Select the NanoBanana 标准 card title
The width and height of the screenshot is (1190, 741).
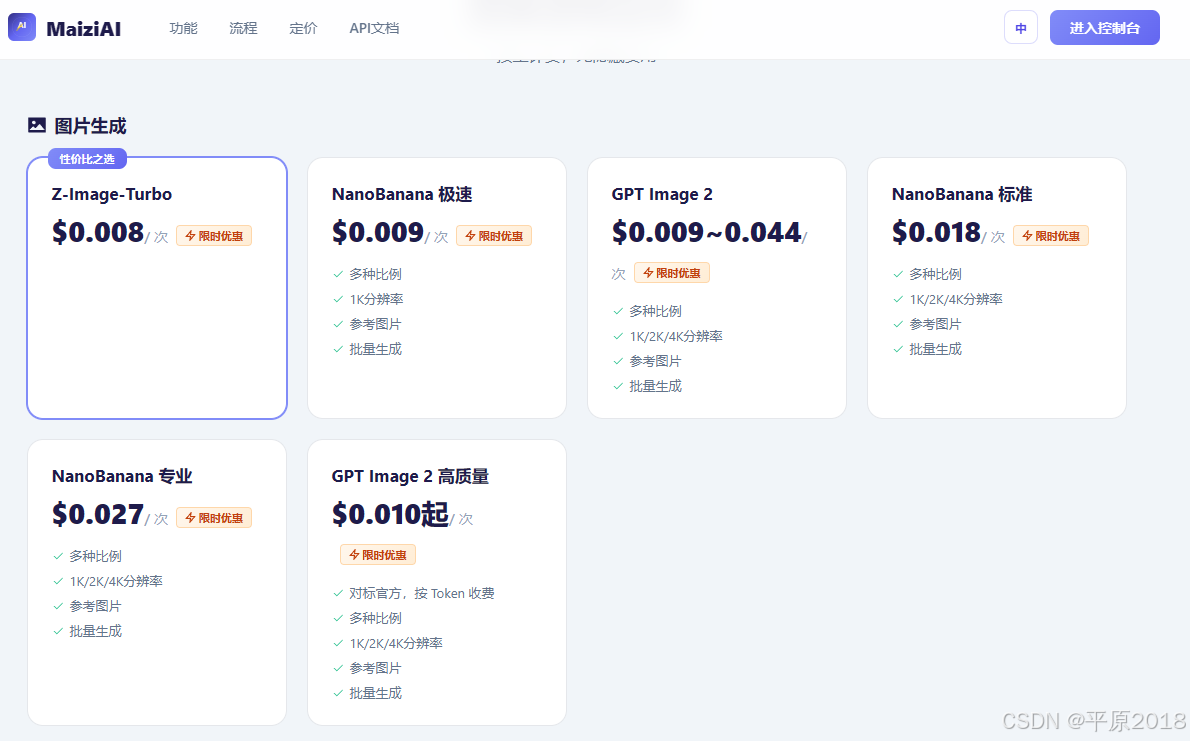tap(962, 194)
